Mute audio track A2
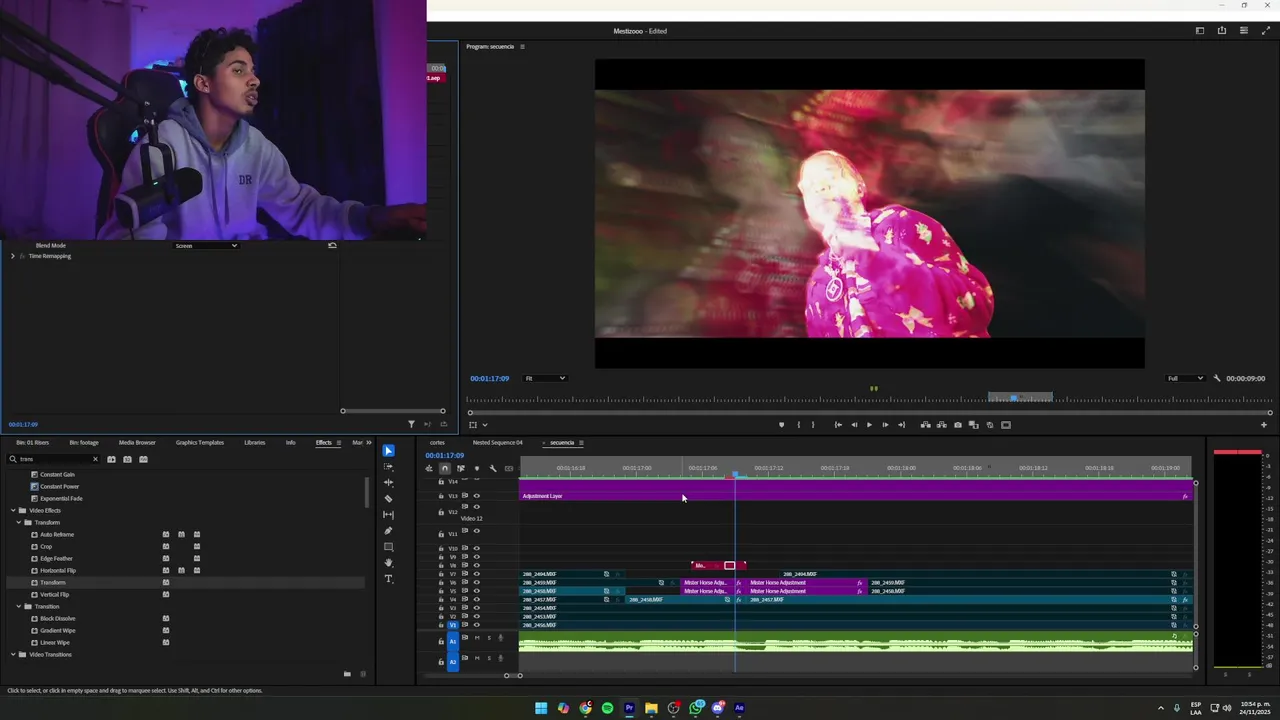This screenshot has height=720, width=1280. [x=477, y=658]
